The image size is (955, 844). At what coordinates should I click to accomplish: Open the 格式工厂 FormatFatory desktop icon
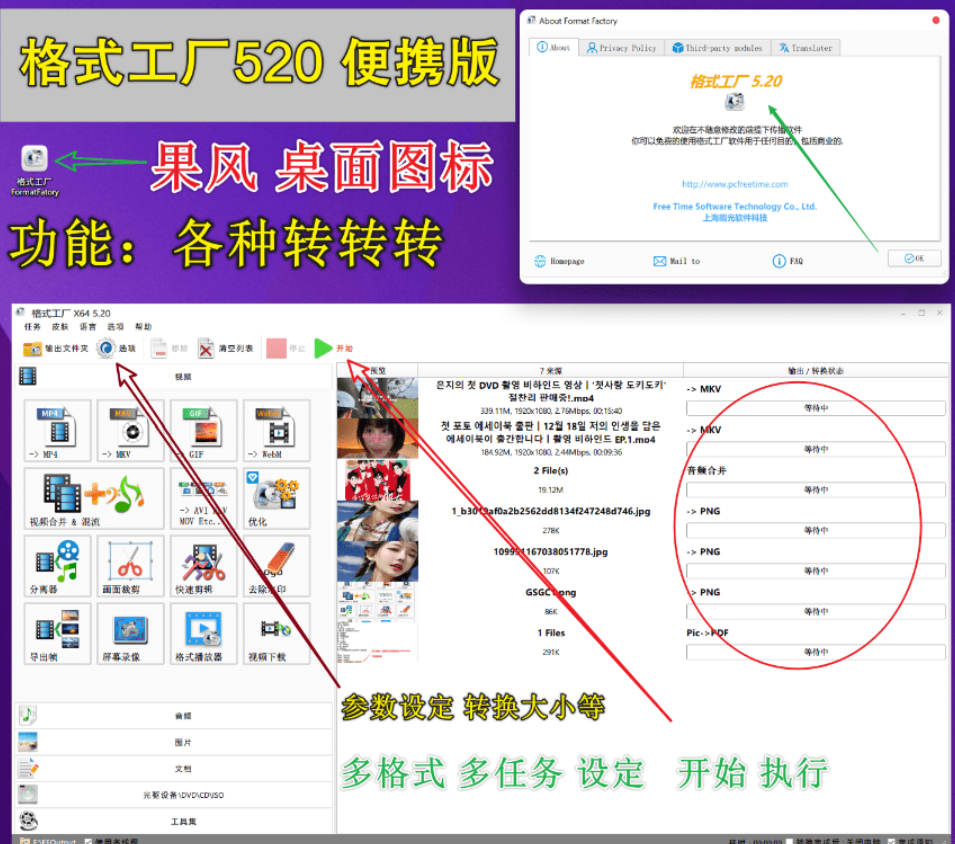pyautogui.click(x=34, y=169)
